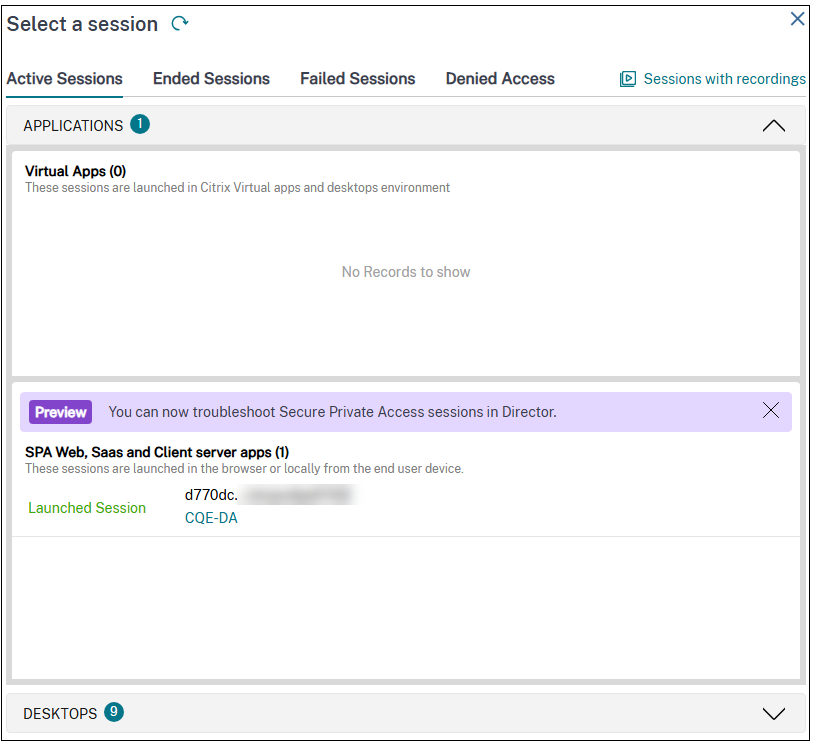
Task: Click the APPLICATIONS section title
Action: [73, 126]
